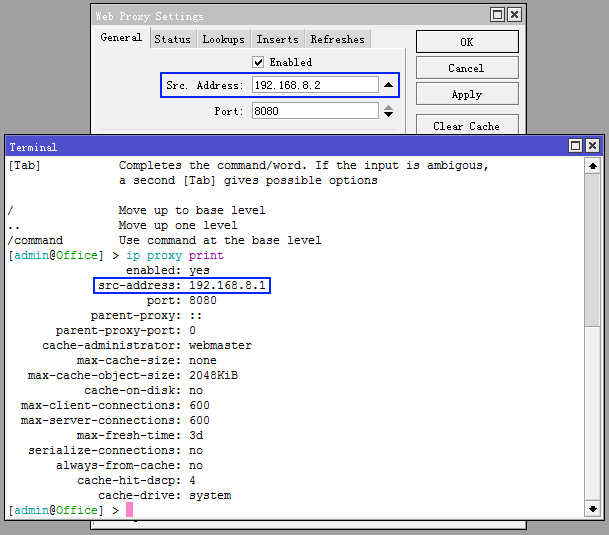Click the '/command' help line

[165, 240]
